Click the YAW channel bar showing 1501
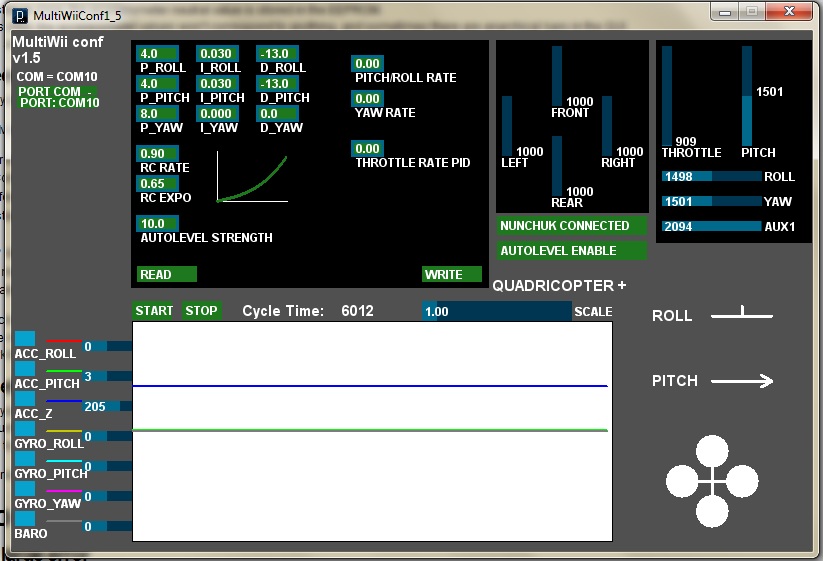 tap(712, 201)
